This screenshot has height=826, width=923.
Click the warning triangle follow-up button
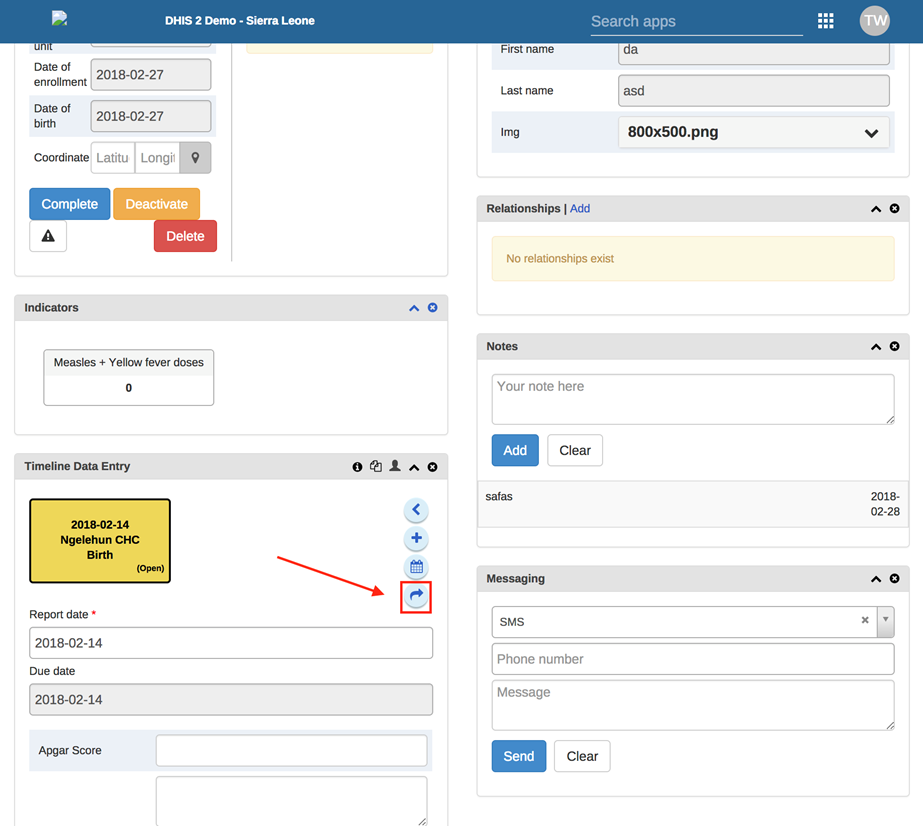tap(48, 236)
